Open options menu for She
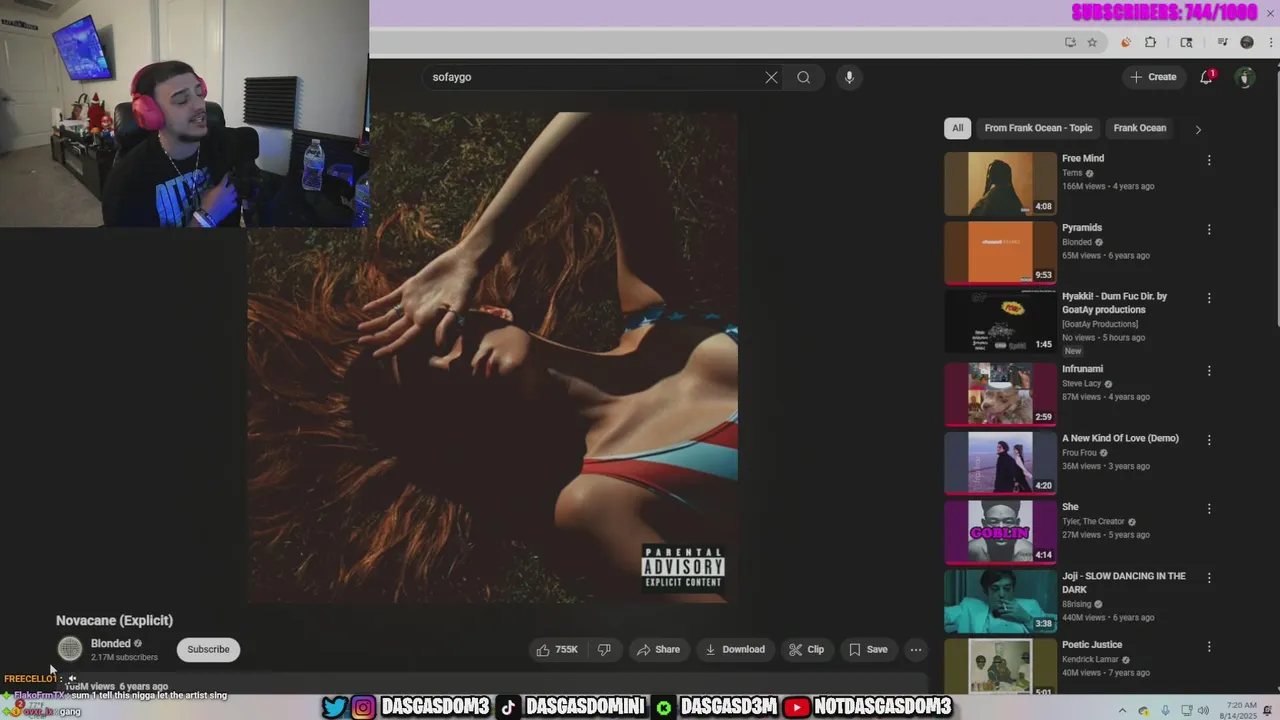 (1209, 508)
